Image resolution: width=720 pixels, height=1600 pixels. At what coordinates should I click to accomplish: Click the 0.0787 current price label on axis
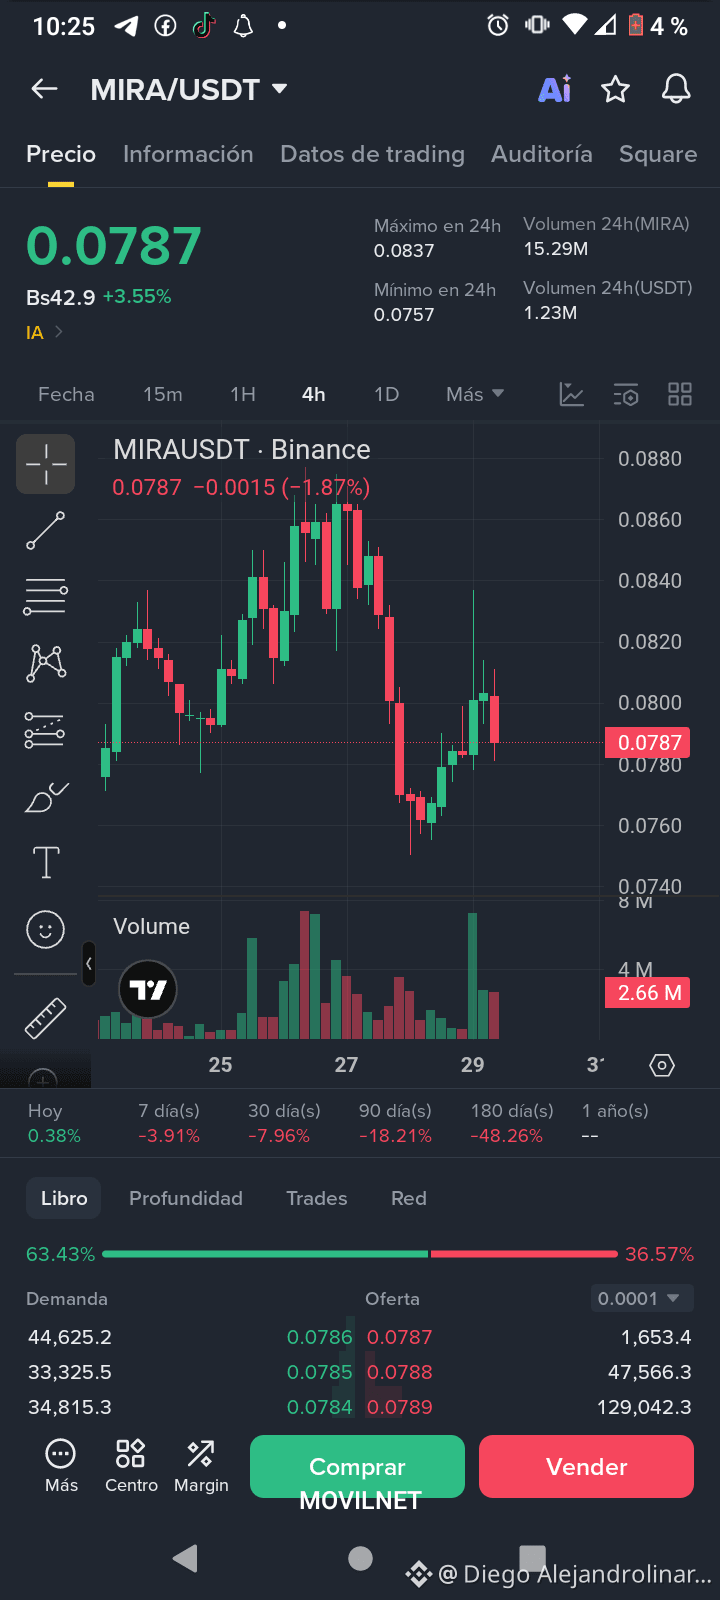click(648, 742)
